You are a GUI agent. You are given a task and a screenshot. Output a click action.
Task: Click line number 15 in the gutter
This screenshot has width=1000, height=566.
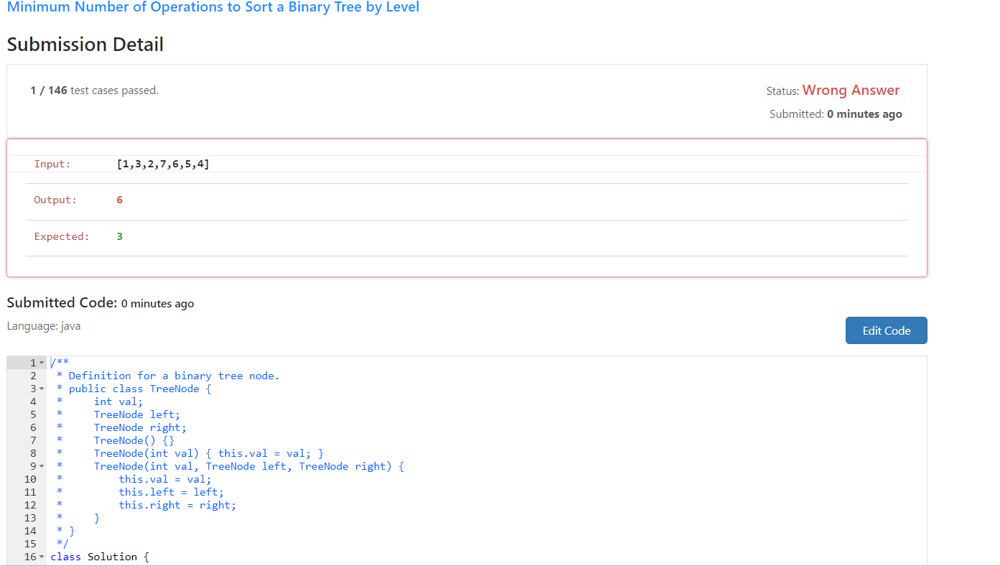pos(30,544)
